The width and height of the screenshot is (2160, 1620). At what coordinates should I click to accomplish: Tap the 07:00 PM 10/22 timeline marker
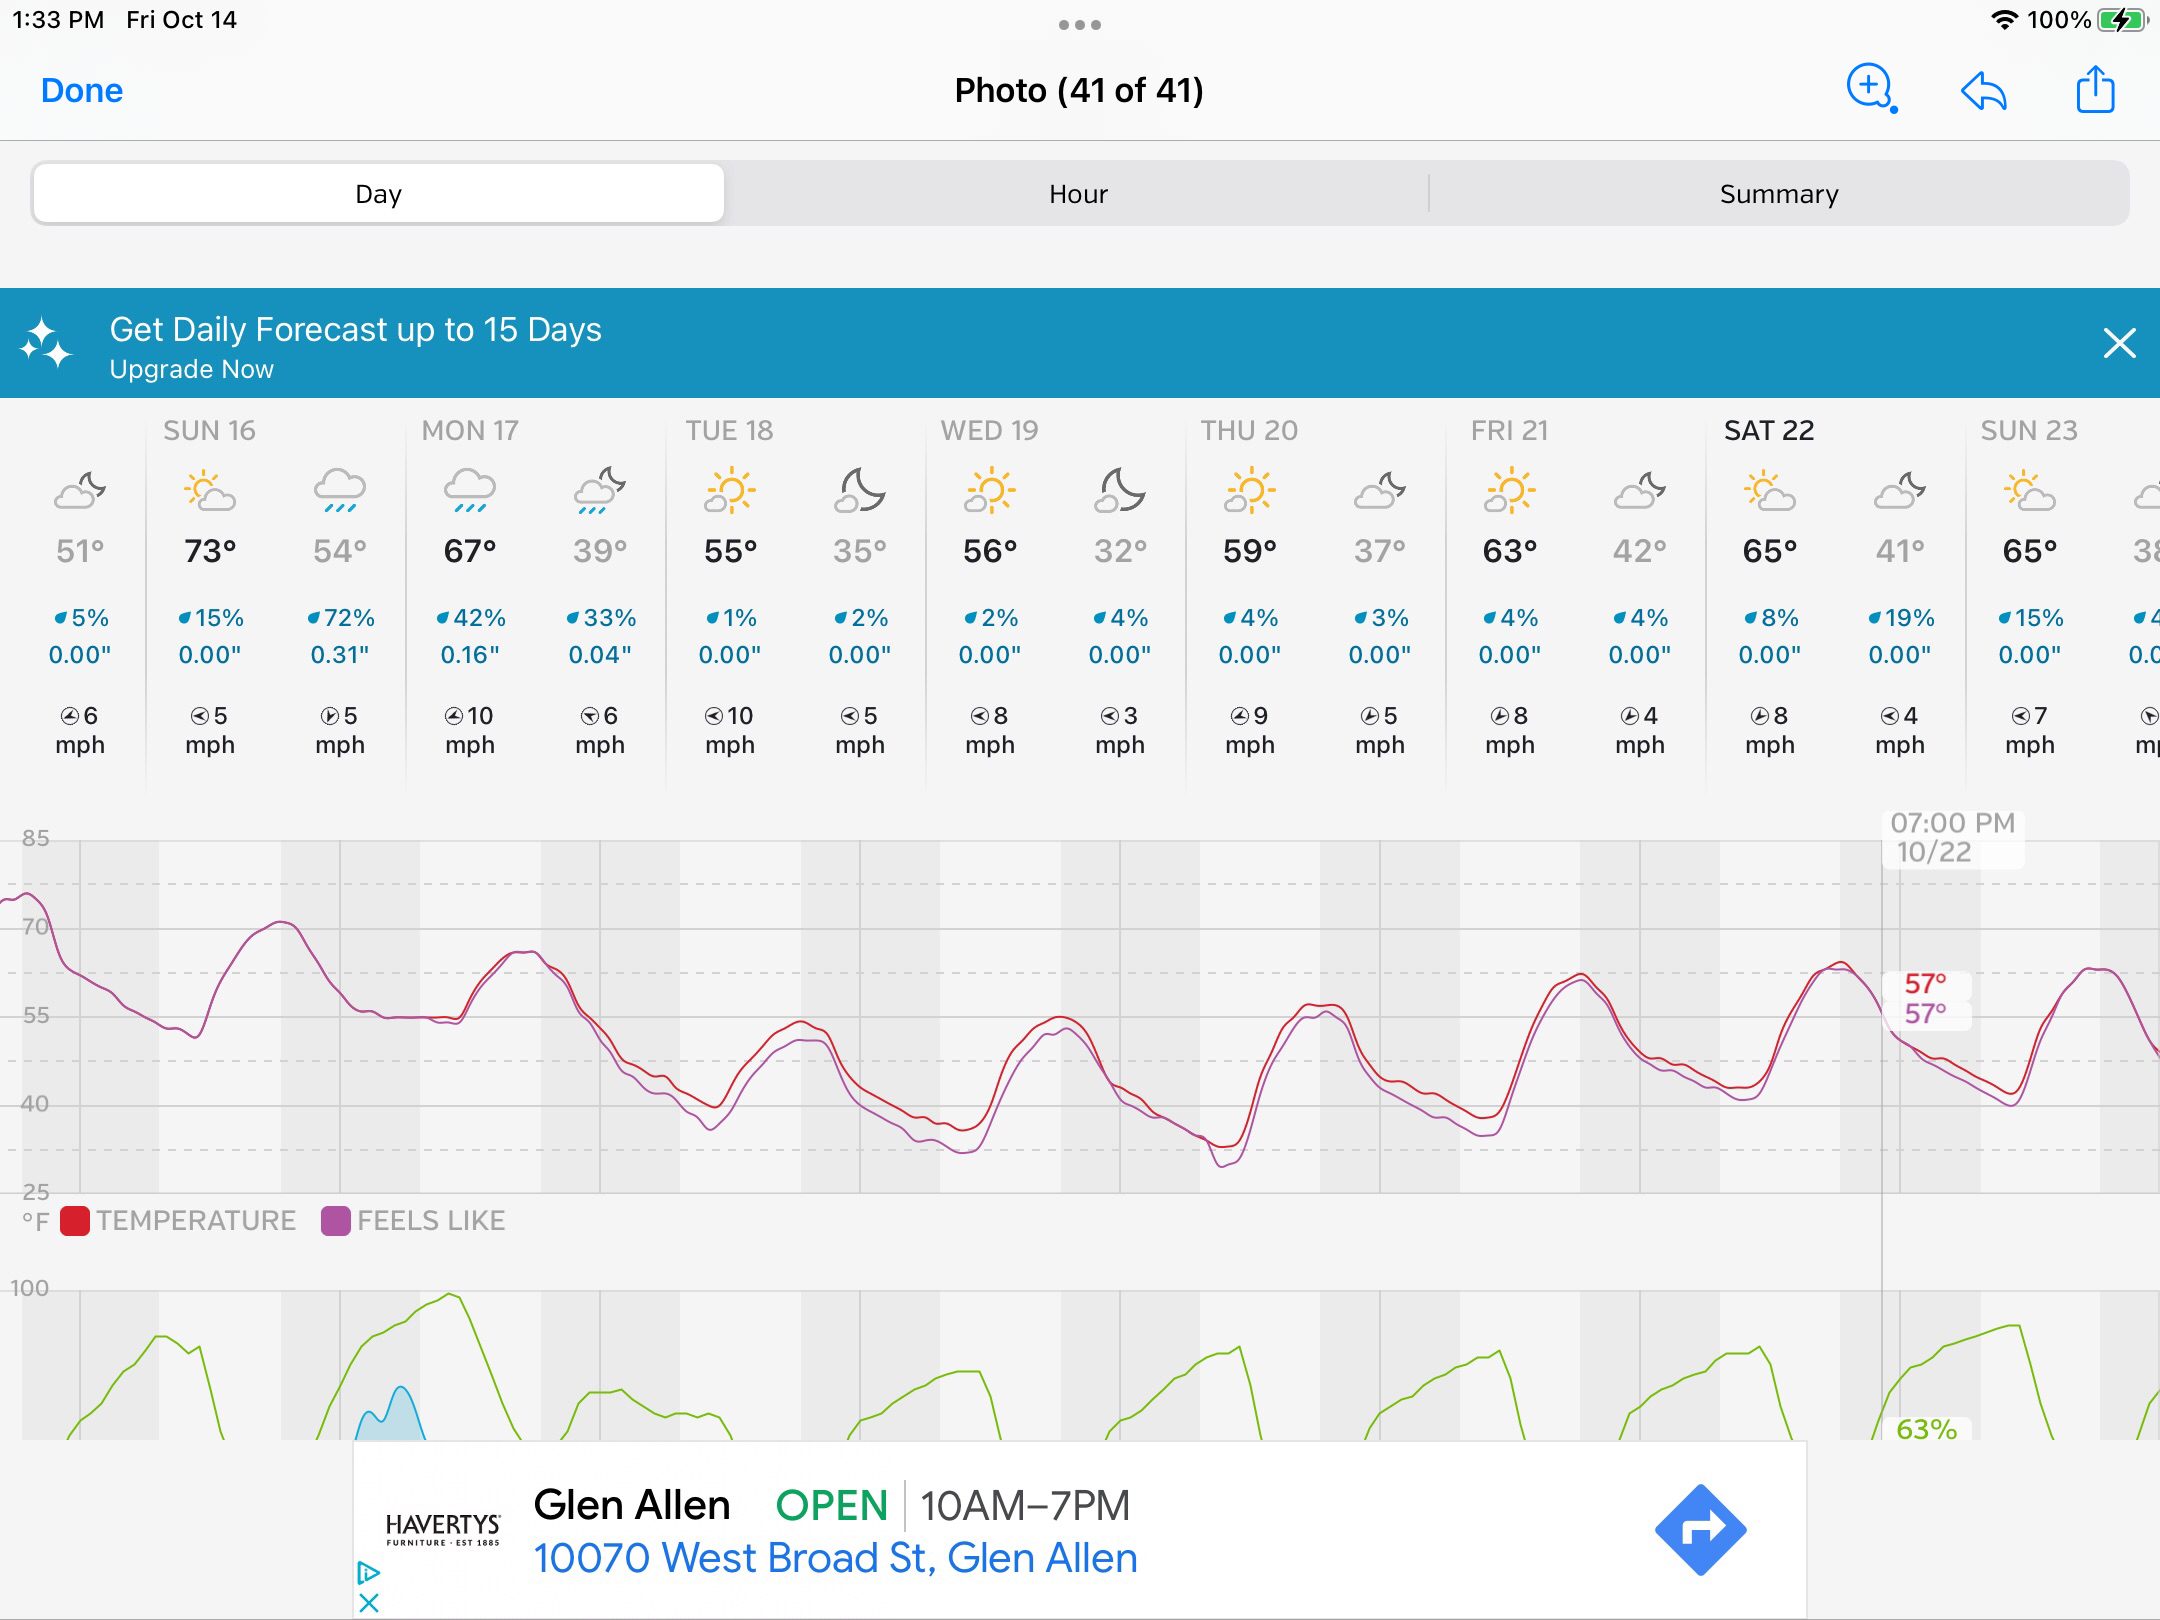[x=1951, y=838]
